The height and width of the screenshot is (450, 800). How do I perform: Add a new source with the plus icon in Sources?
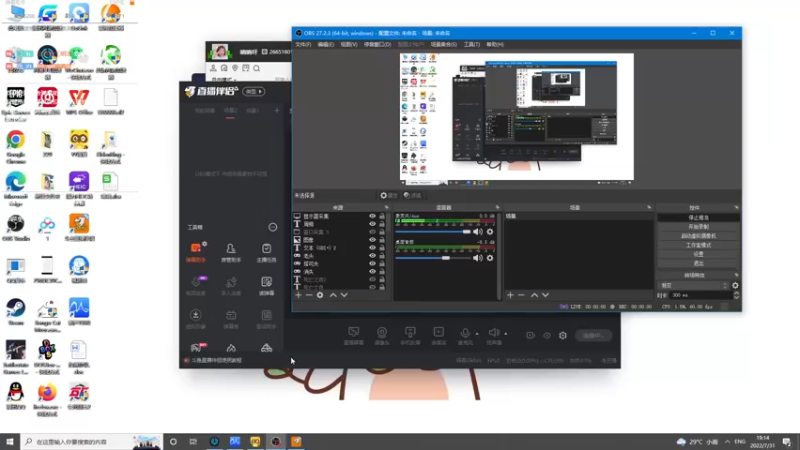tap(298, 295)
